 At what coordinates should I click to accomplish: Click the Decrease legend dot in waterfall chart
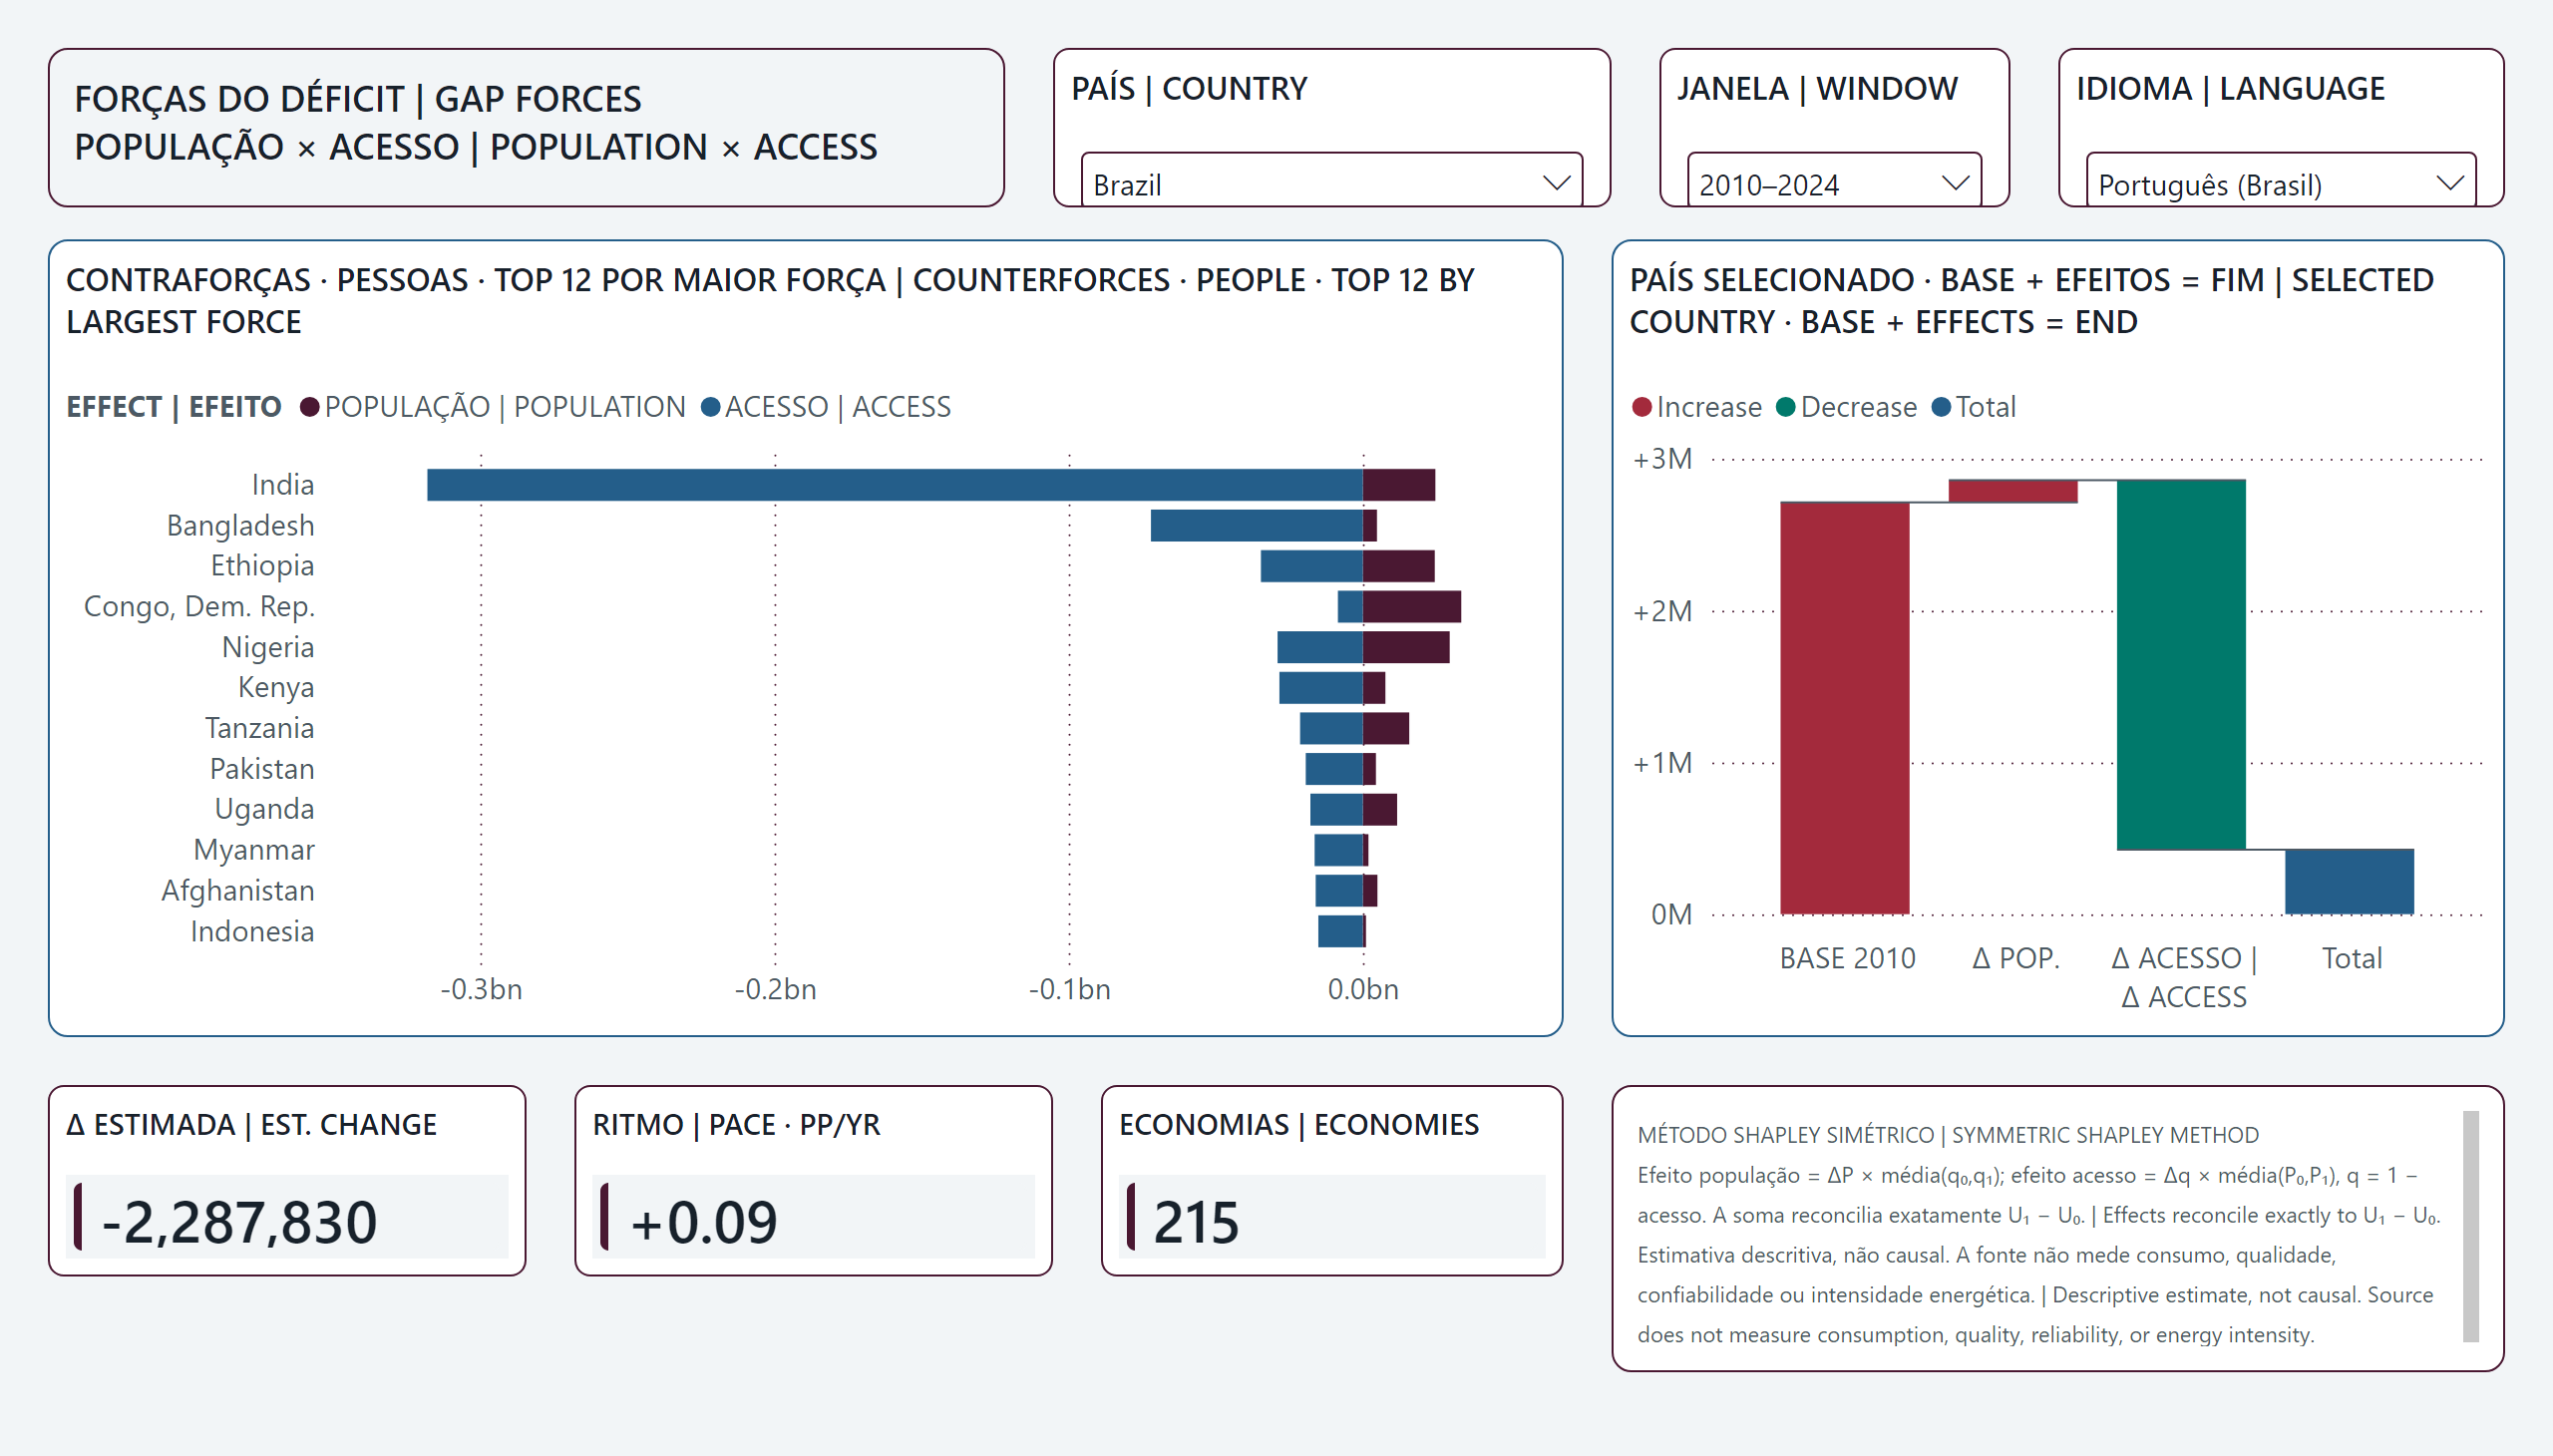click(1785, 407)
